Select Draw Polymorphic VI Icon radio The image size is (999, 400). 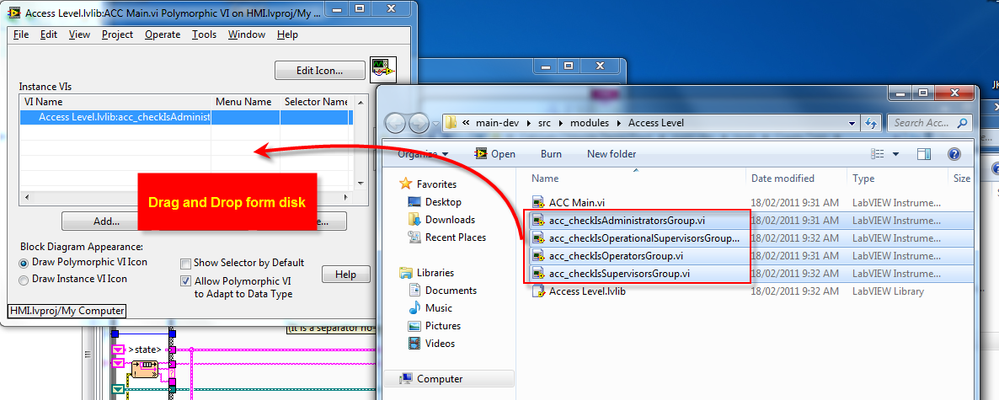click(x=24, y=262)
